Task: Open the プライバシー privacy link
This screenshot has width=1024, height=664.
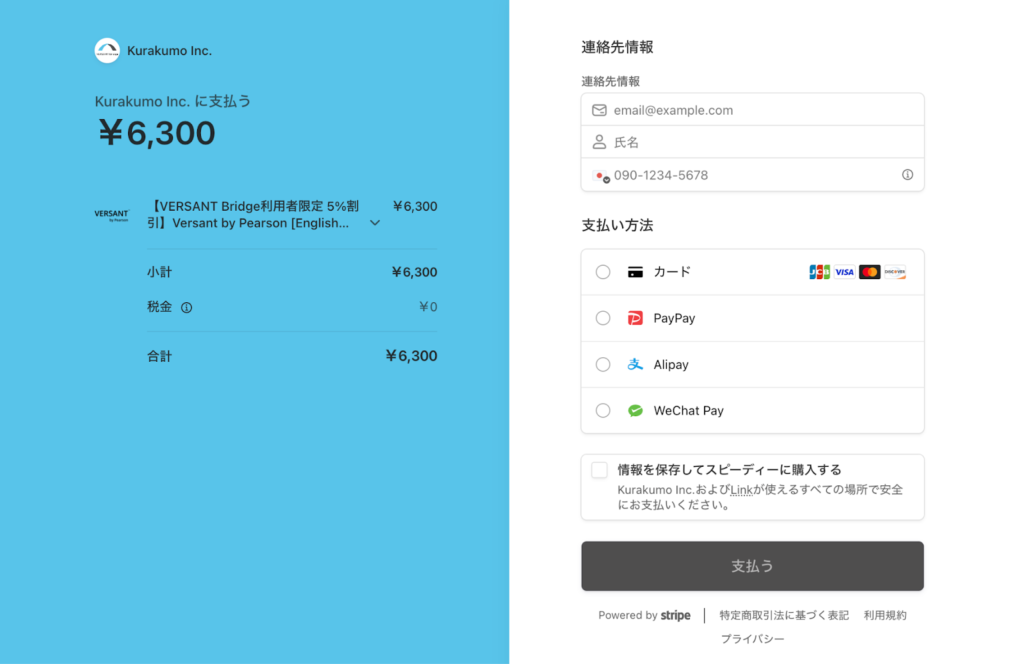Action: tap(752, 639)
